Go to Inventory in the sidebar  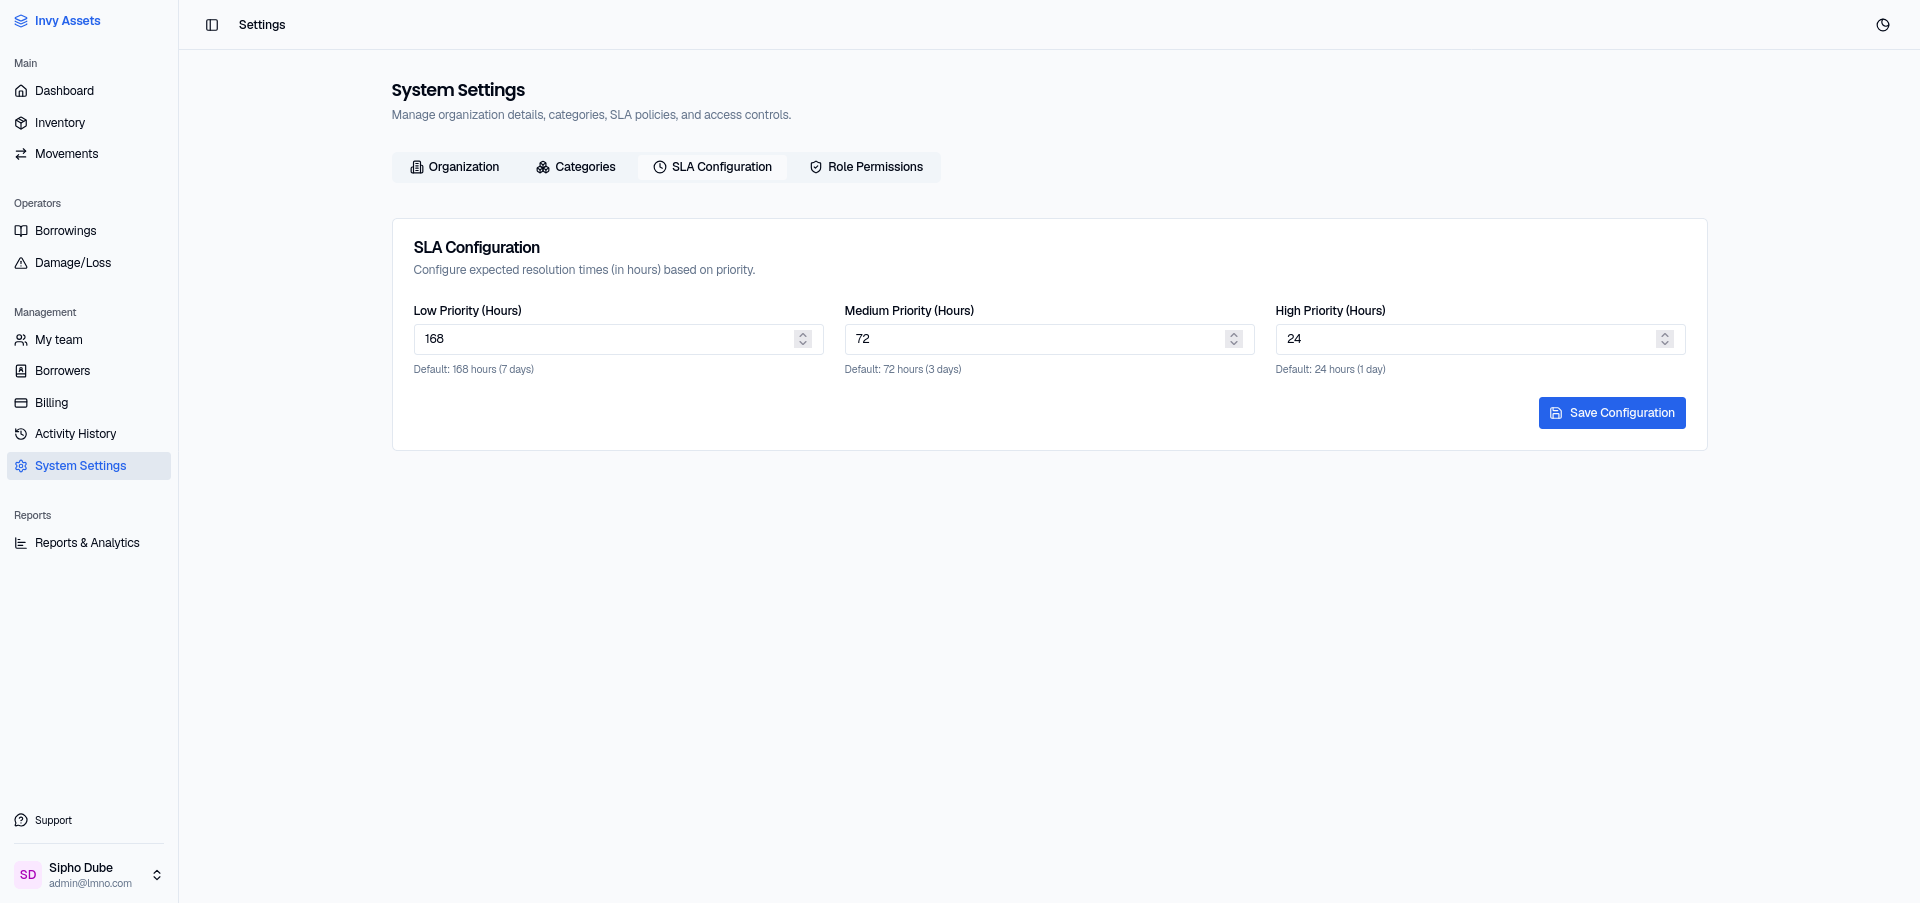(x=89, y=123)
